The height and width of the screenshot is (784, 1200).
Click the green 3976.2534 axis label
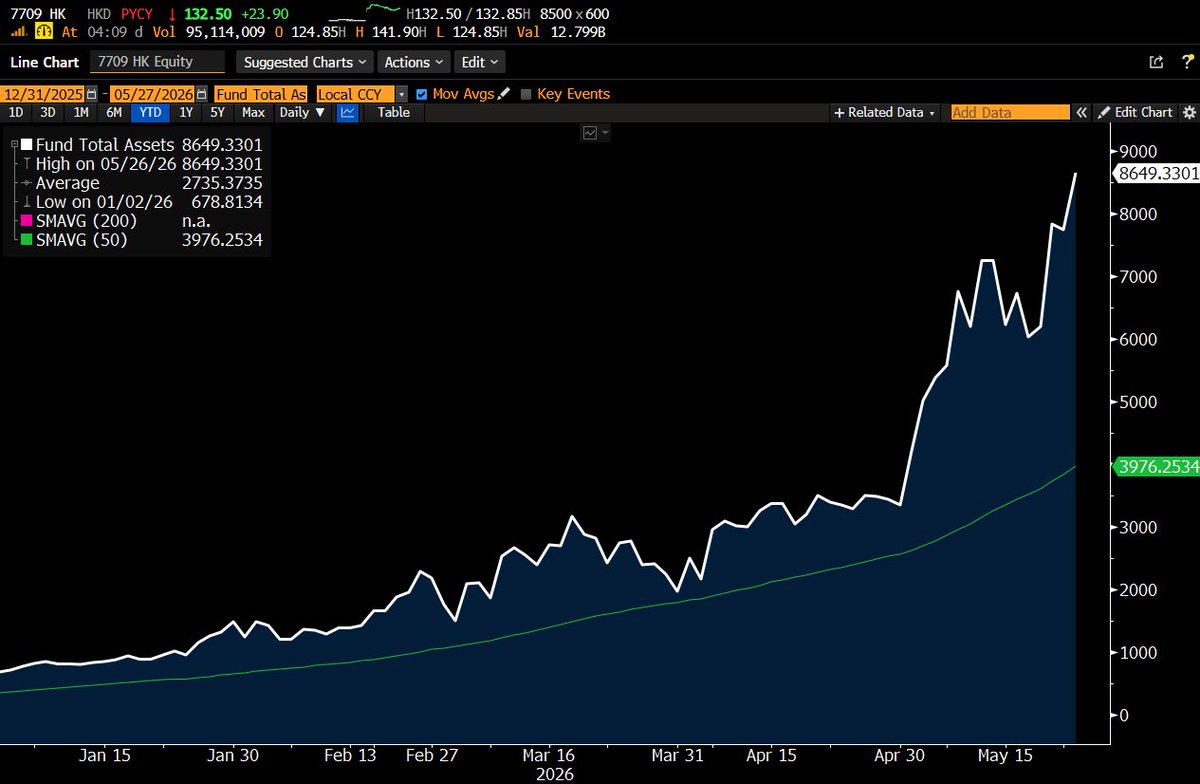click(x=1158, y=466)
